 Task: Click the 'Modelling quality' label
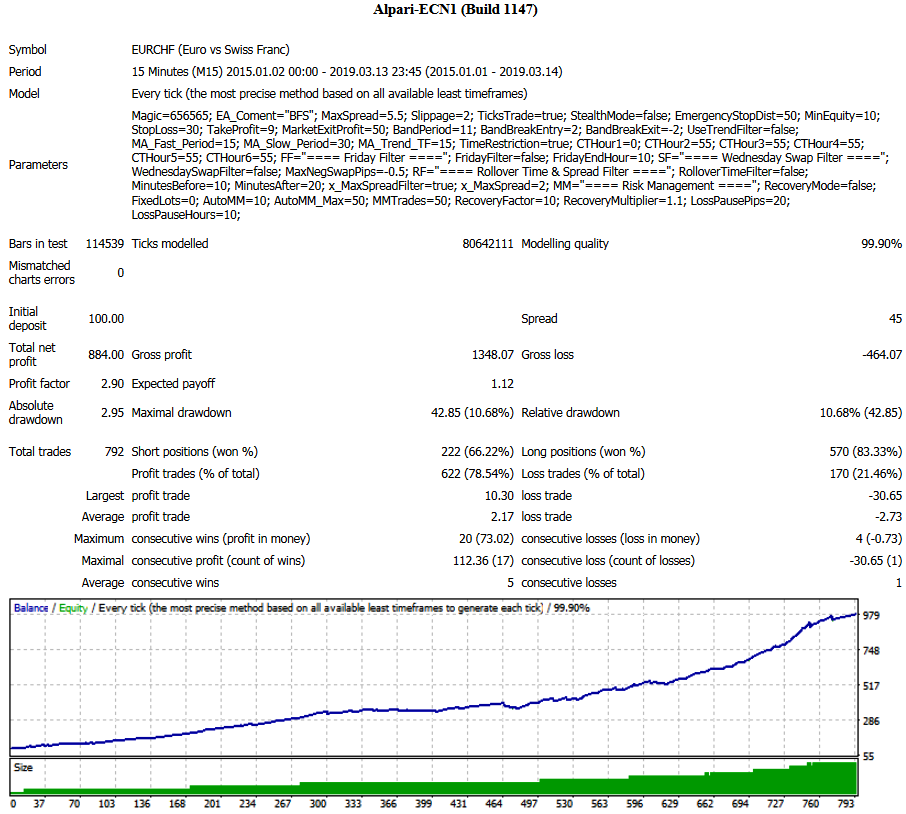565,244
